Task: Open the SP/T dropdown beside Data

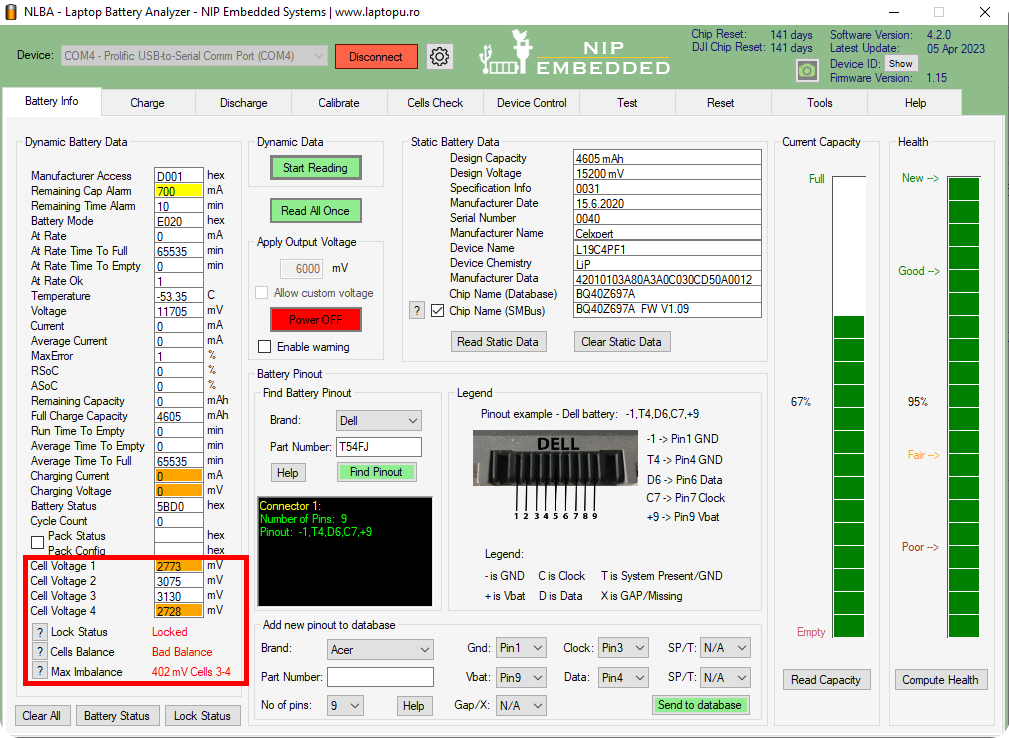Action: click(725, 678)
